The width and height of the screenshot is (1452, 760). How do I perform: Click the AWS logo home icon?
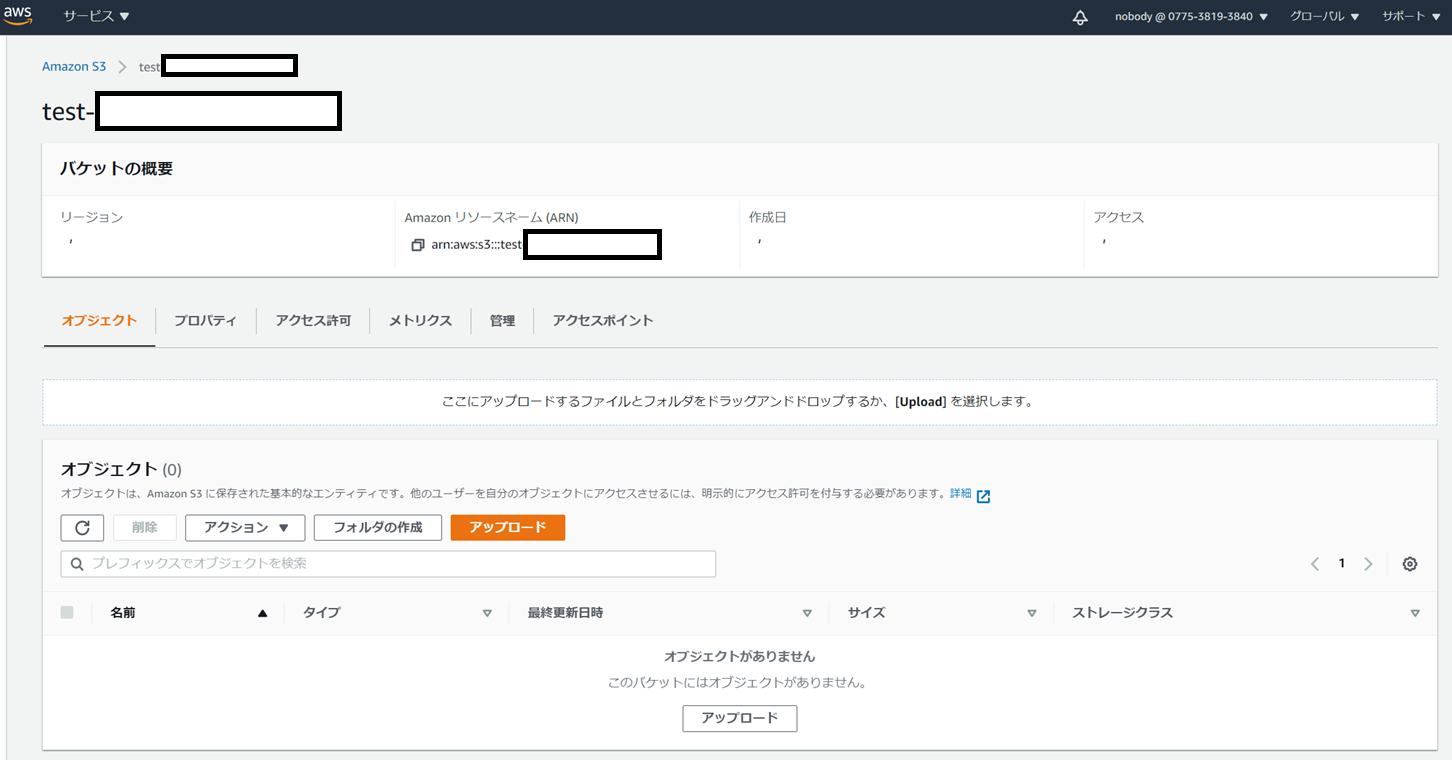pos(18,16)
